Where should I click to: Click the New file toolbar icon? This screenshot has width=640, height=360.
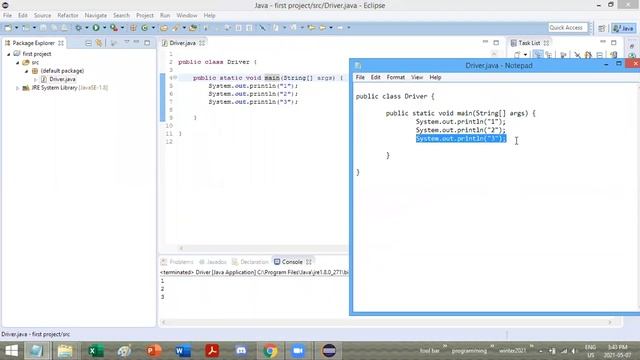(x=8, y=28)
